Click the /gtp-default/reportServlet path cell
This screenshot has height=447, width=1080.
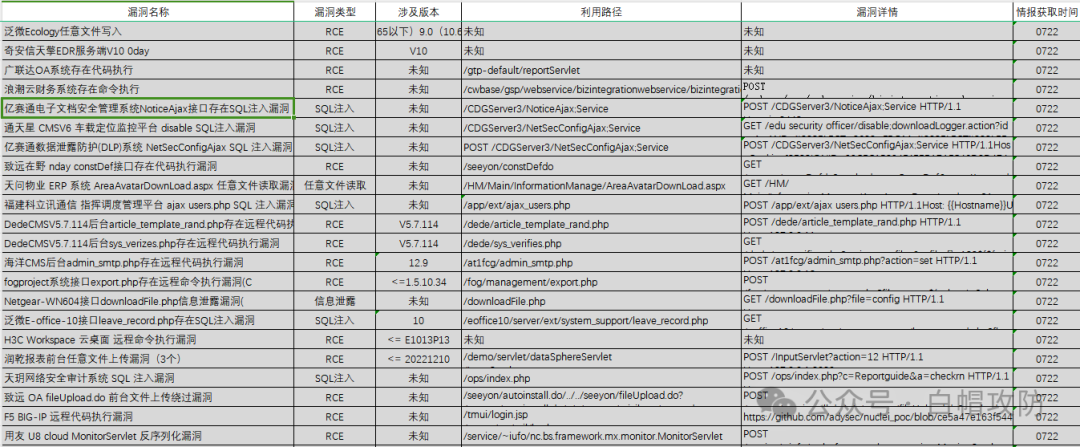(x=601, y=70)
